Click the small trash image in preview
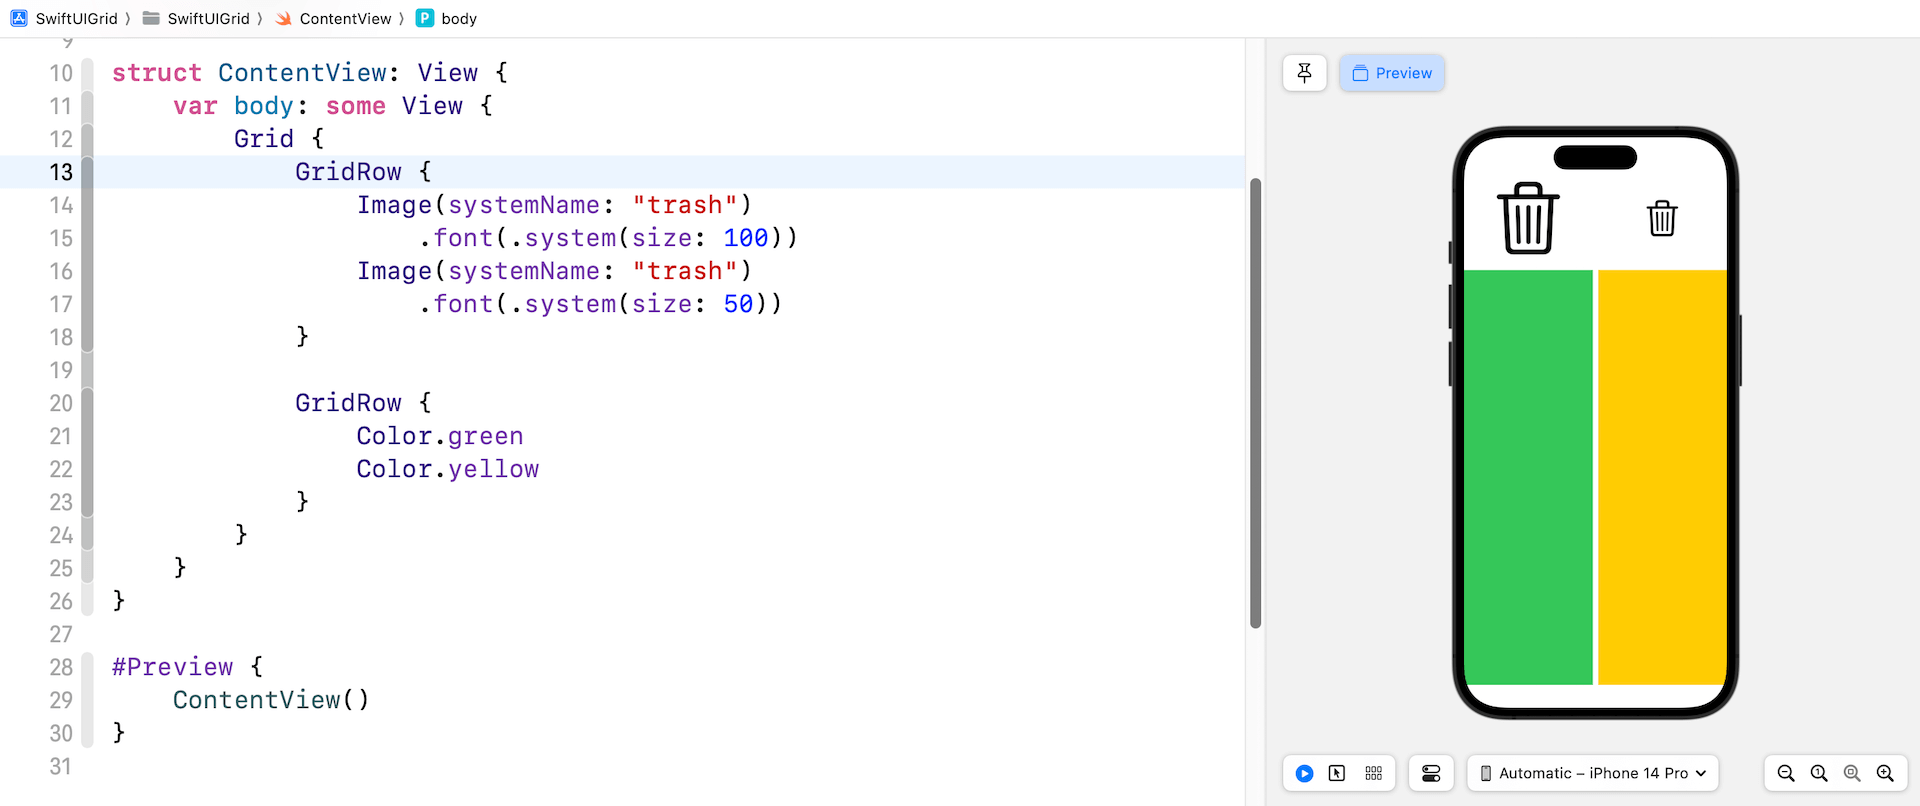 tap(1662, 218)
